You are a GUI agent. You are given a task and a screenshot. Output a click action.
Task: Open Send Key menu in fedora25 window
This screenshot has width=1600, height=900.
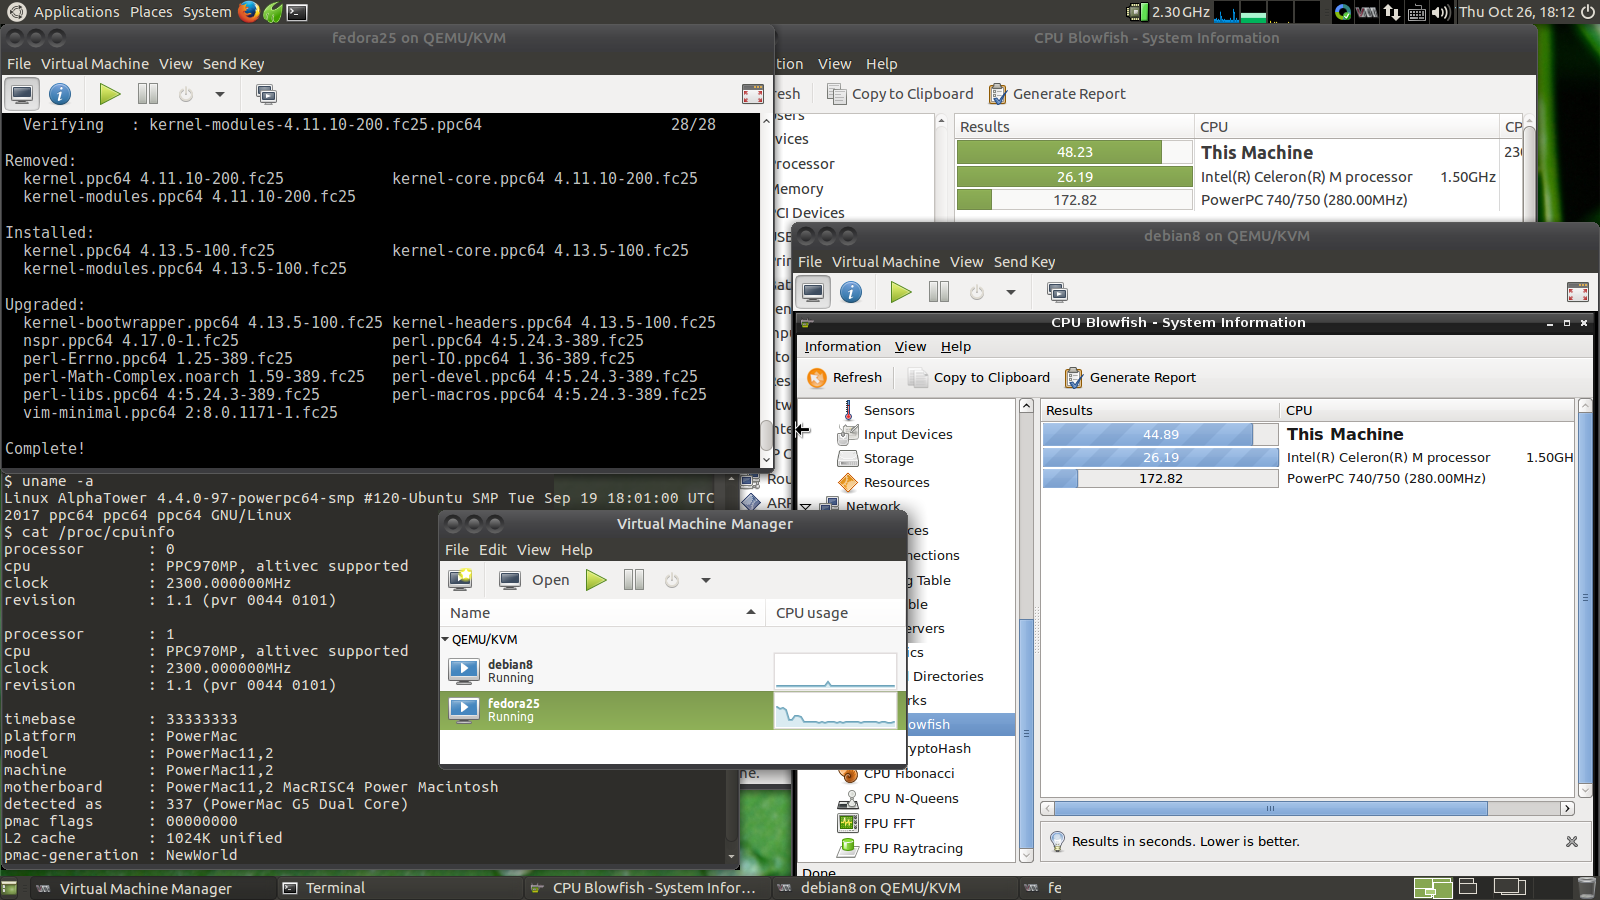pos(233,64)
